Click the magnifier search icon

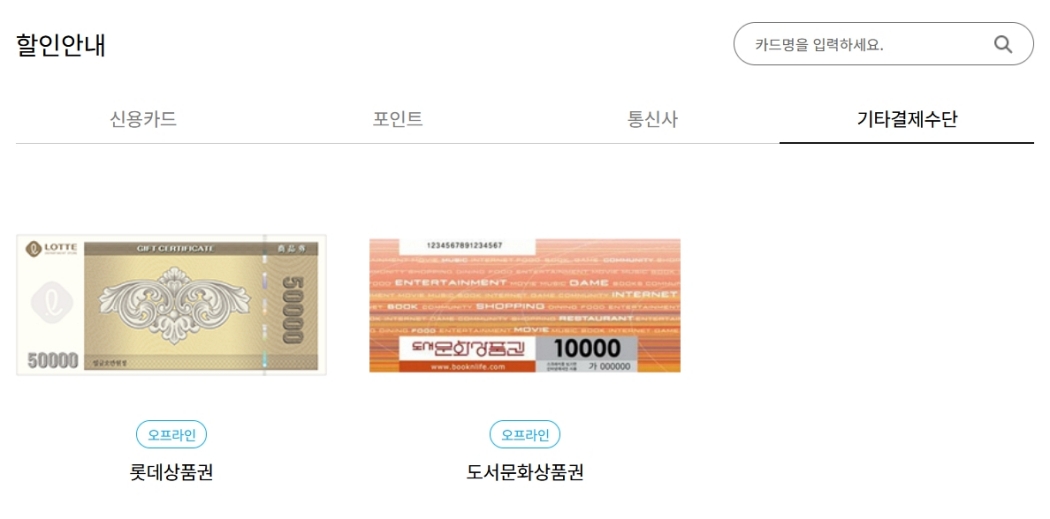click(x=1002, y=44)
